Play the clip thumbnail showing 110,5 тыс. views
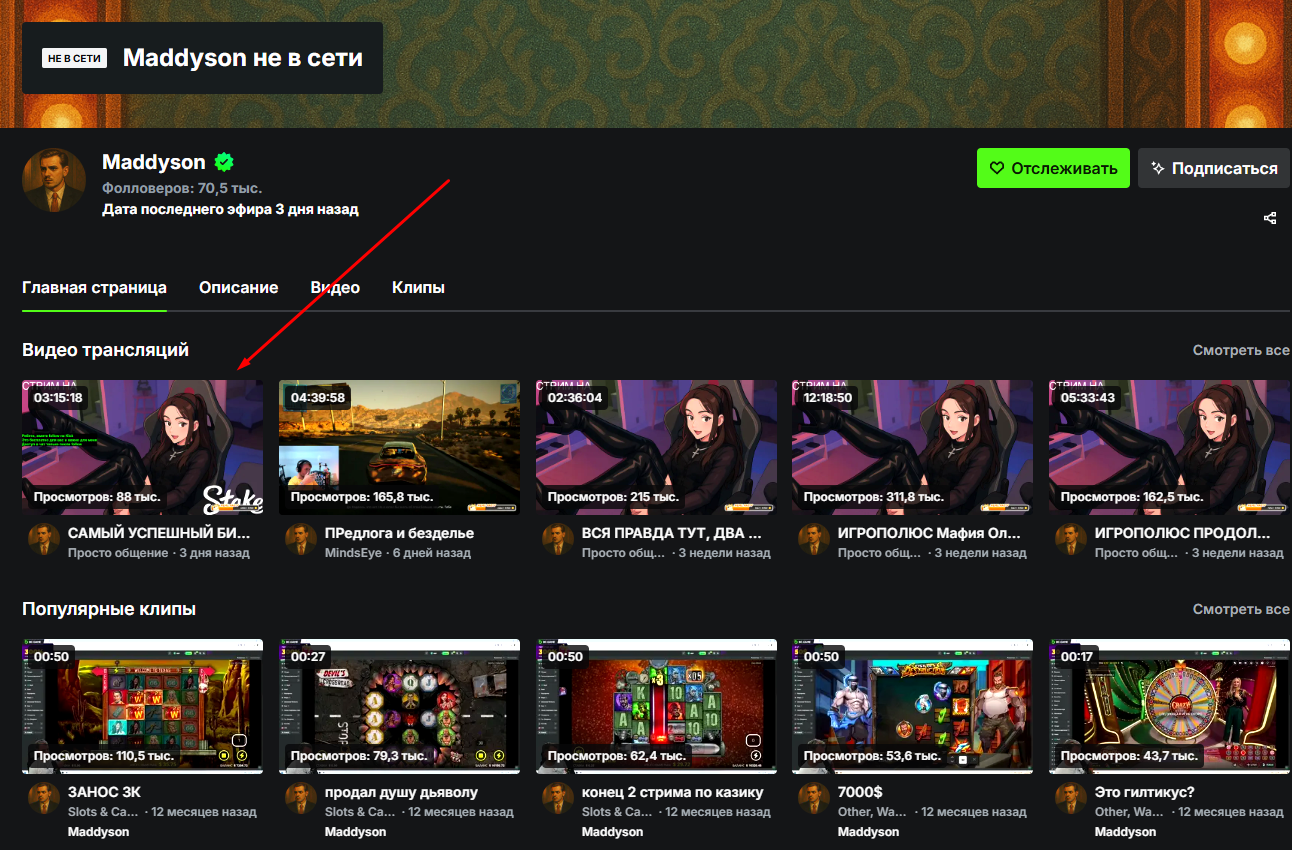This screenshot has height=850, width=1292. coord(143,706)
